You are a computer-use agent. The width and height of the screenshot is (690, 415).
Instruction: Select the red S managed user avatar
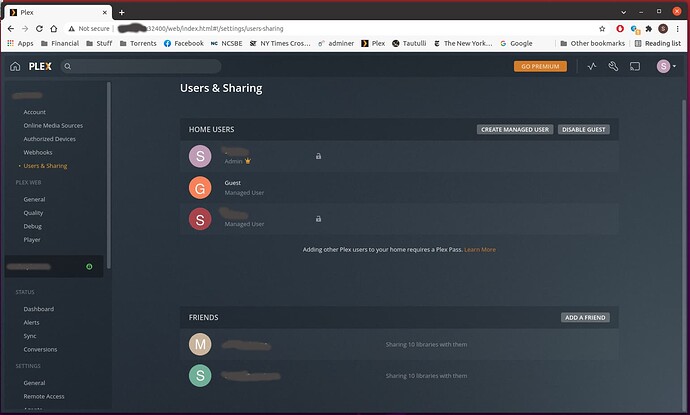200,219
